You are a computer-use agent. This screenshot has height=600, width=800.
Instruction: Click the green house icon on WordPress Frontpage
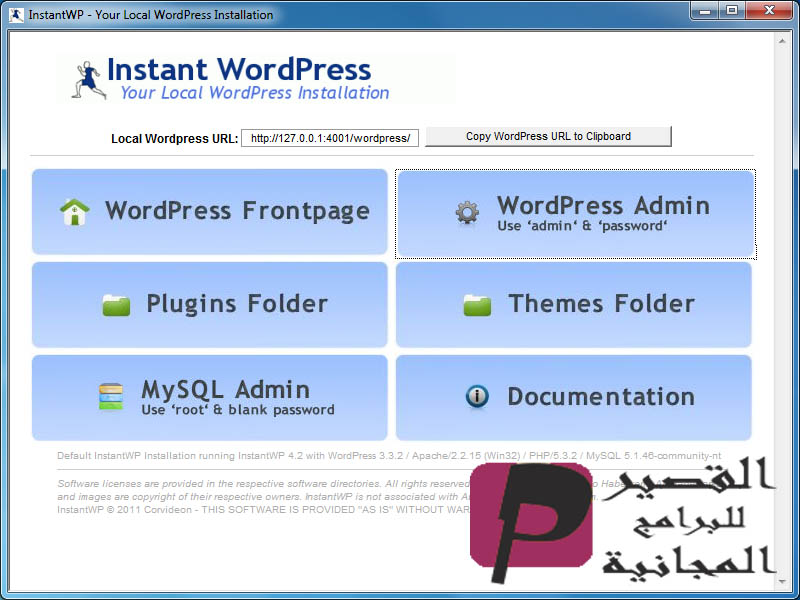(x=74, y=212)
